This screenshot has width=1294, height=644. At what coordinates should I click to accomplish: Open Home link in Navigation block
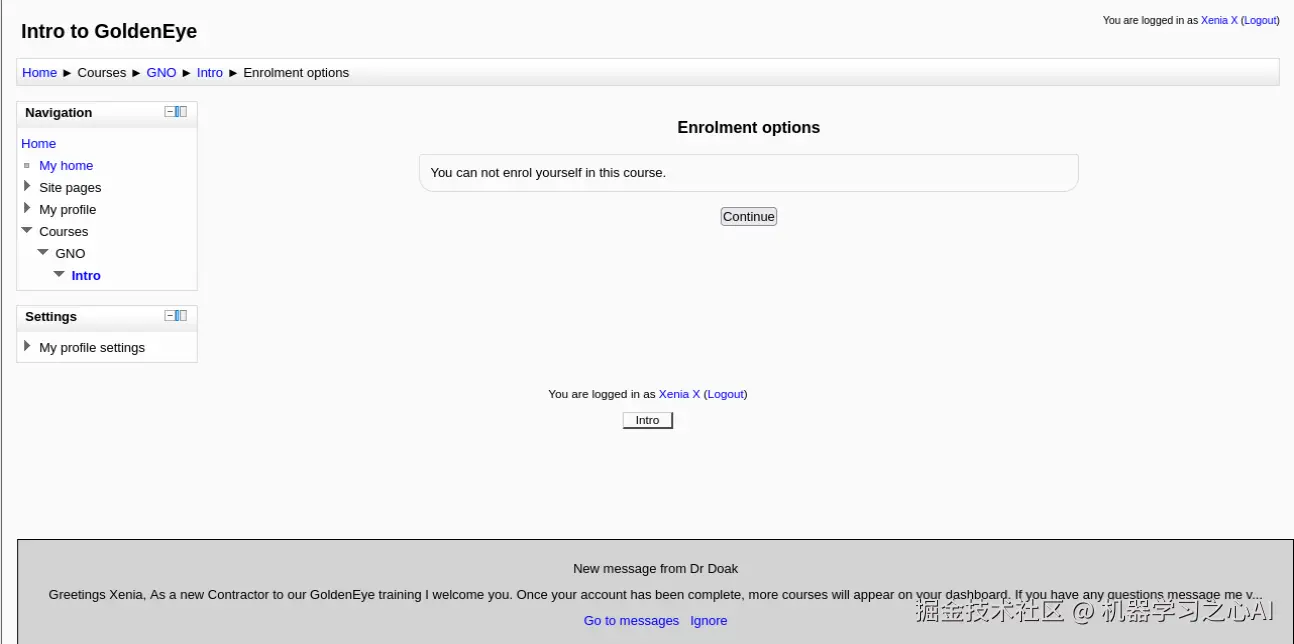coord(39,143)
